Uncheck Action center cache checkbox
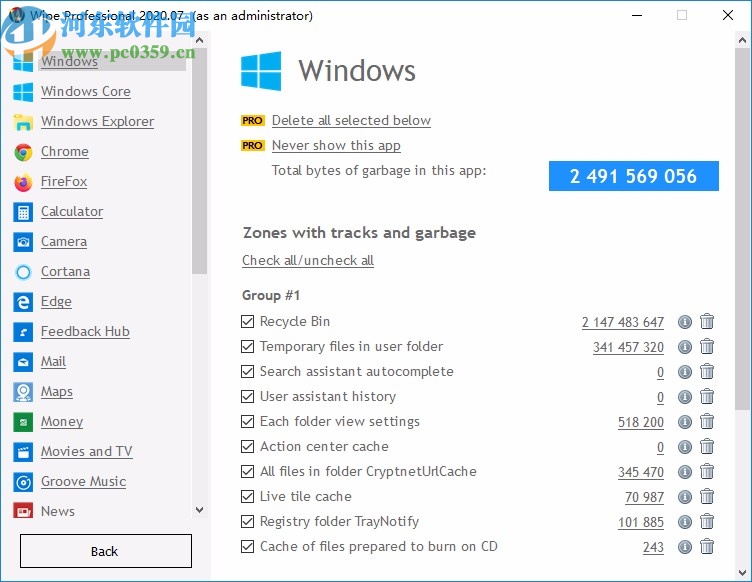Viewport: 752px width, 582px height. pyautogui.click(x=247, y=446)
